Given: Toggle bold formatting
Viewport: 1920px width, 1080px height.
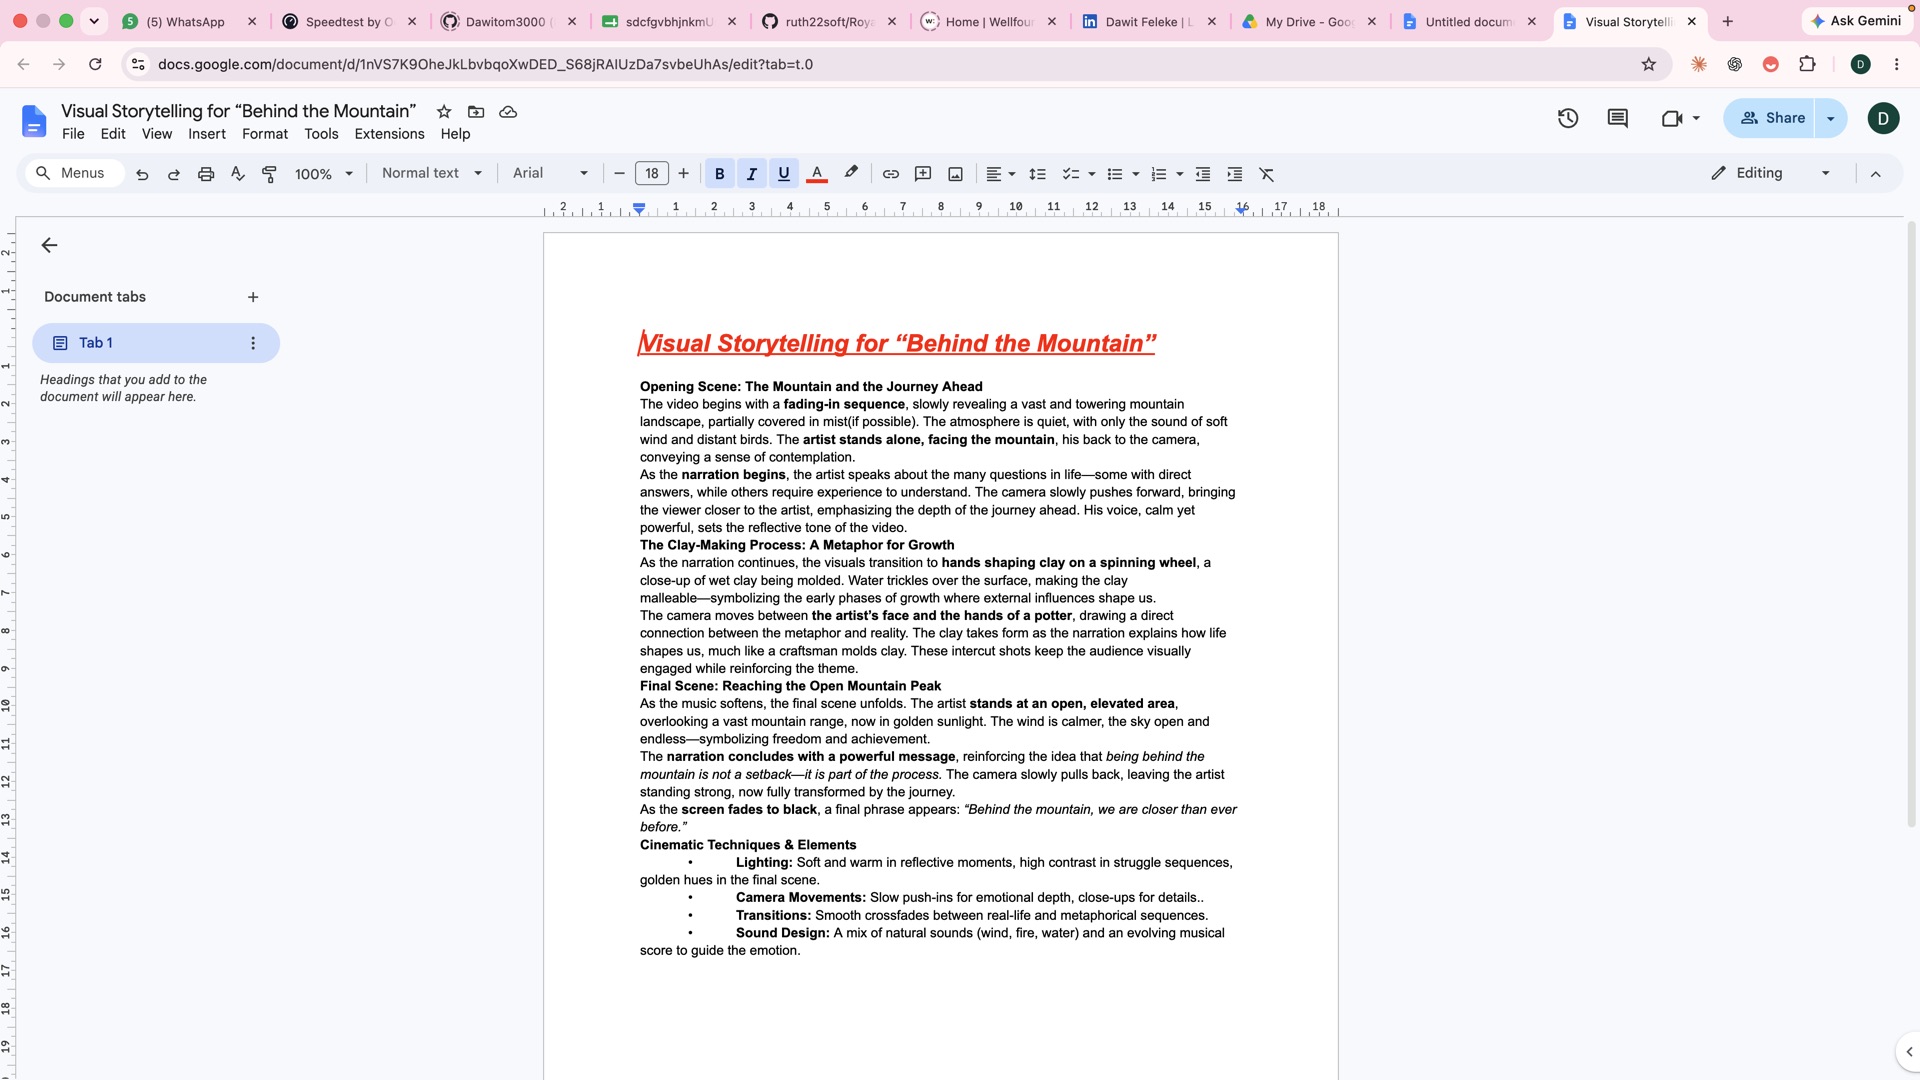Looking at the screenshot, I should 719,174.
